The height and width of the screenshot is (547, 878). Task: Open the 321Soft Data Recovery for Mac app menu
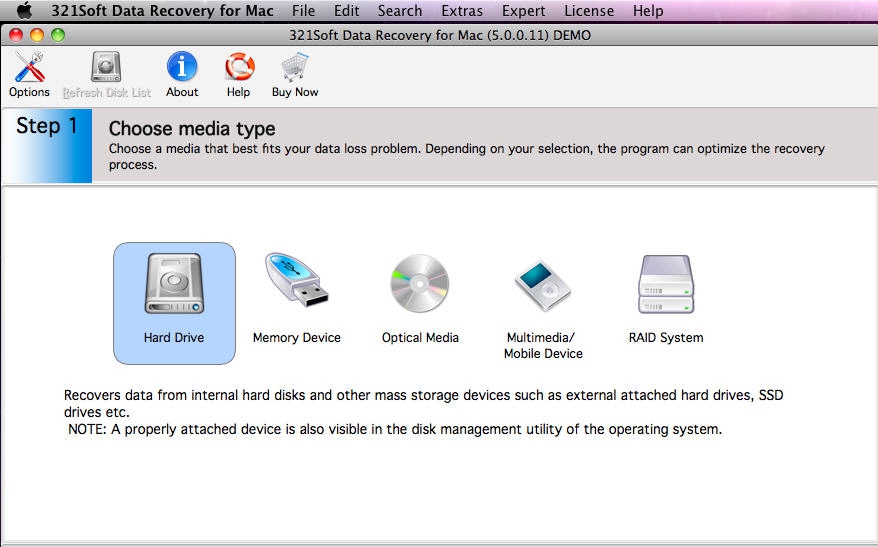tap(162, 11)
